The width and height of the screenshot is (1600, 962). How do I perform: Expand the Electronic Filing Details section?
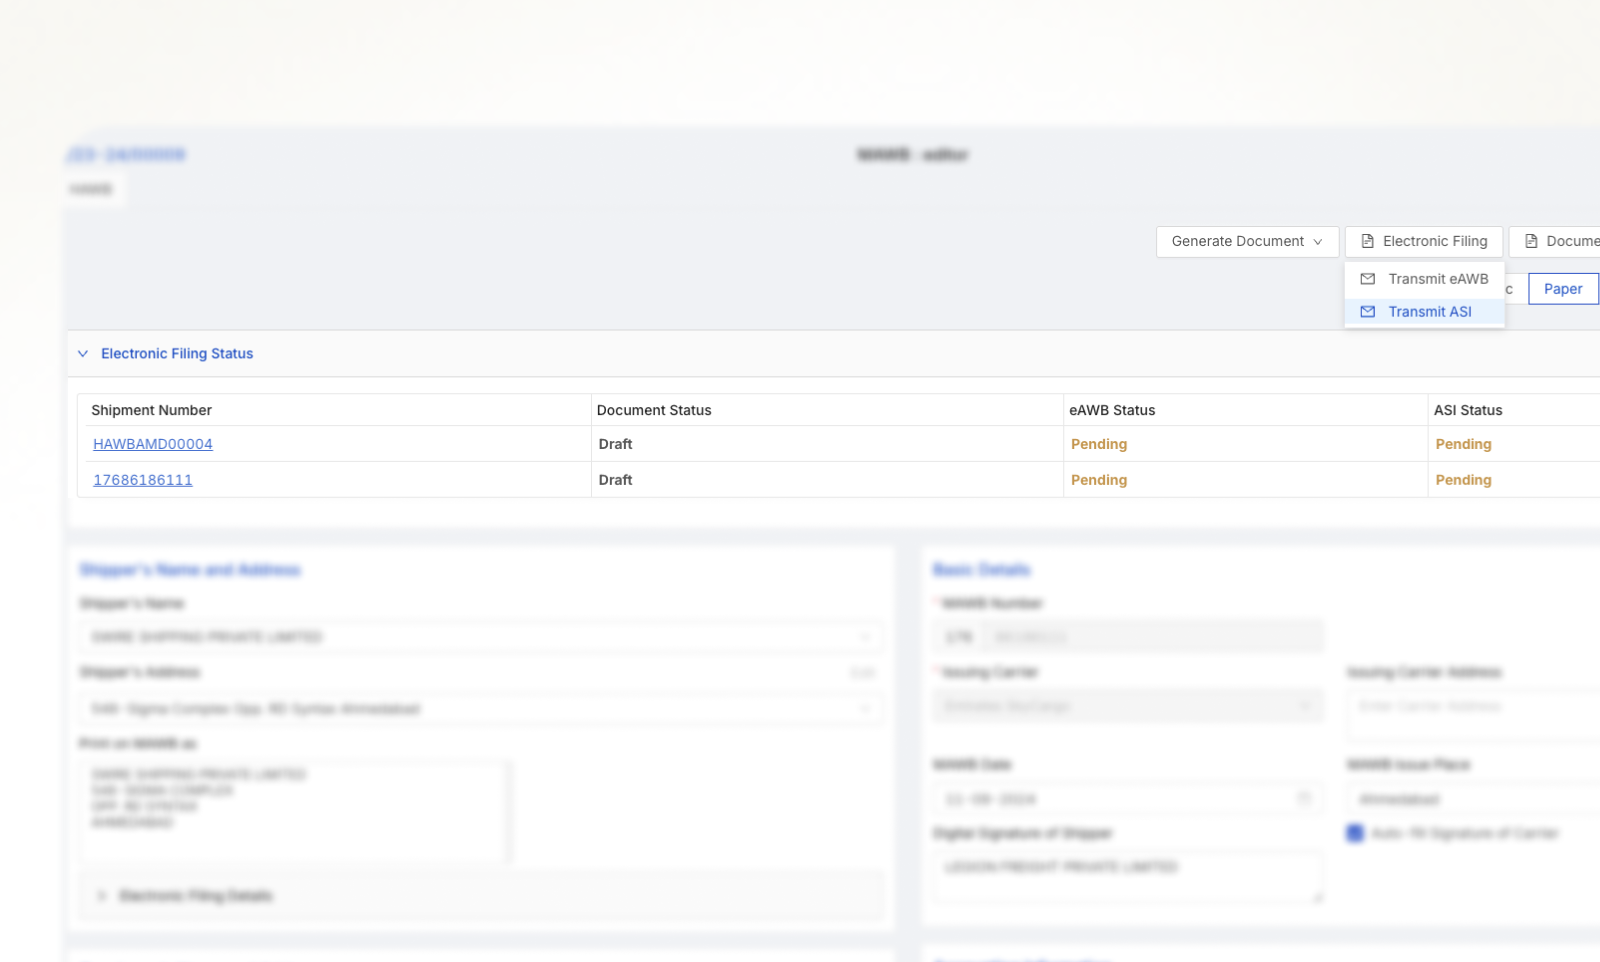(102, 896)
